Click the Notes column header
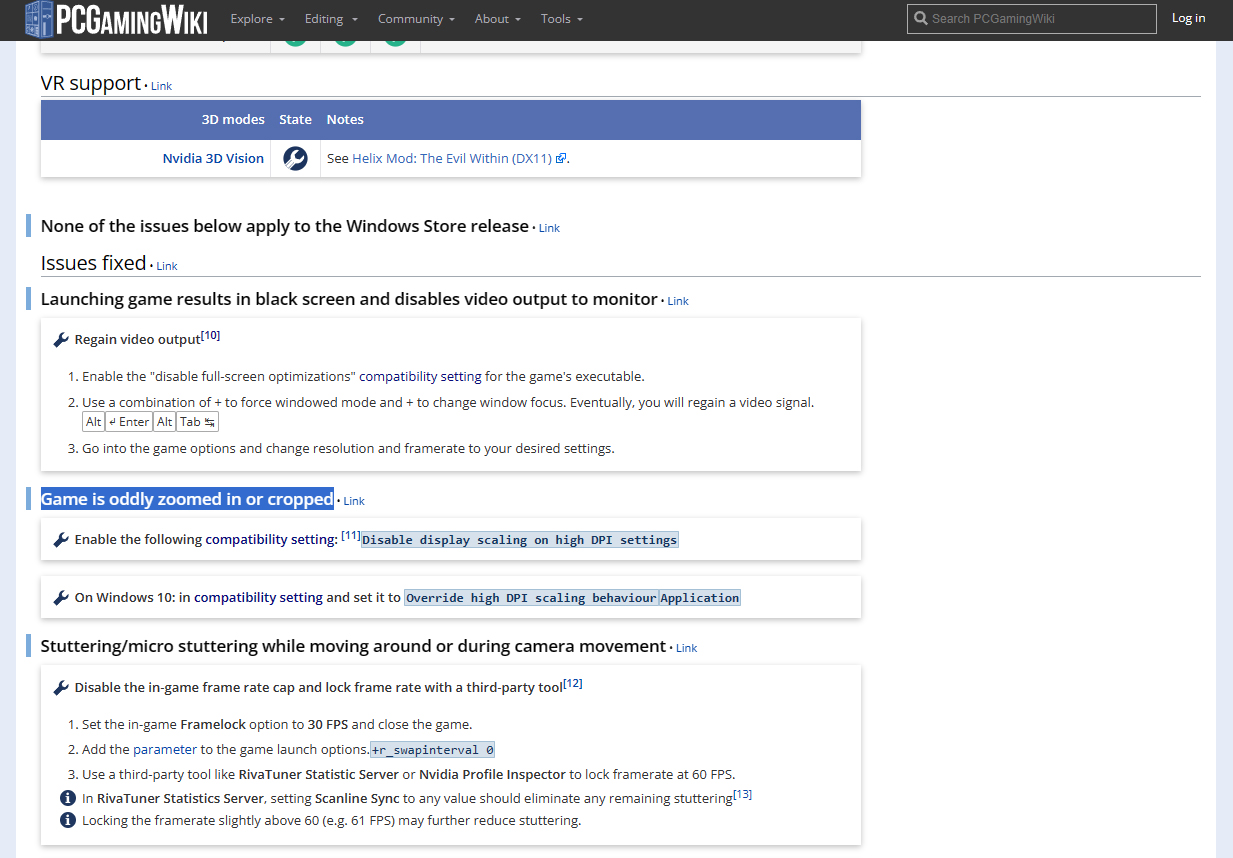This screenshot has height=858, width=1233. [345, 119]
